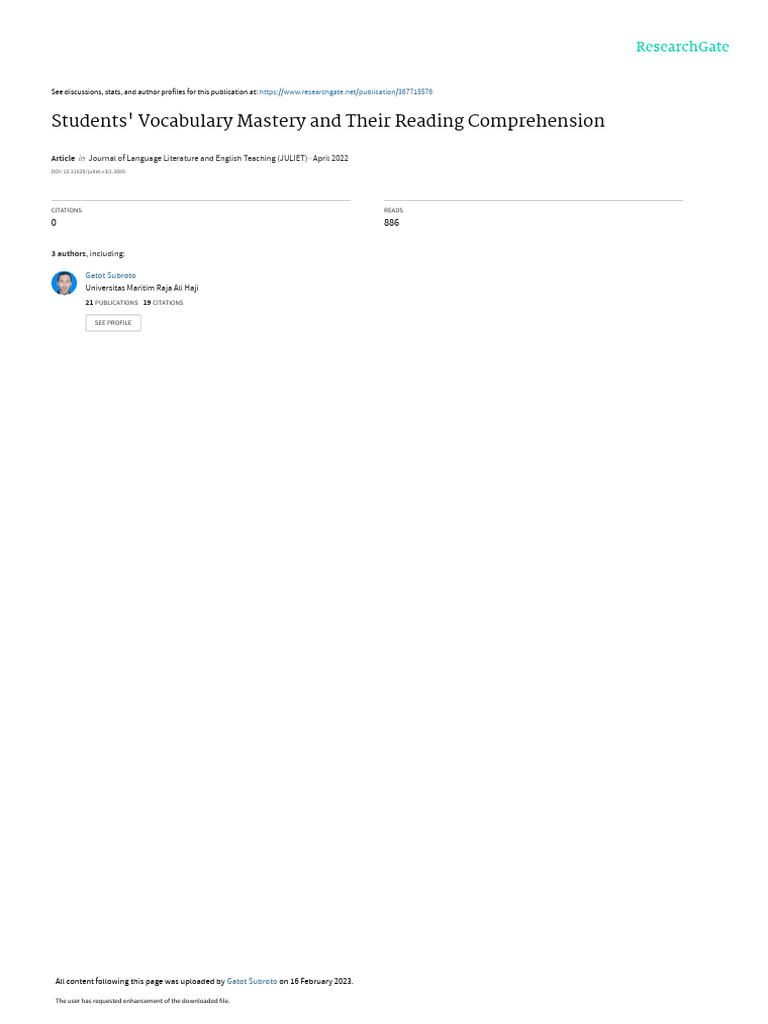Open the Gatot Subroto uploader link at bottom

[x=251, y=981]
